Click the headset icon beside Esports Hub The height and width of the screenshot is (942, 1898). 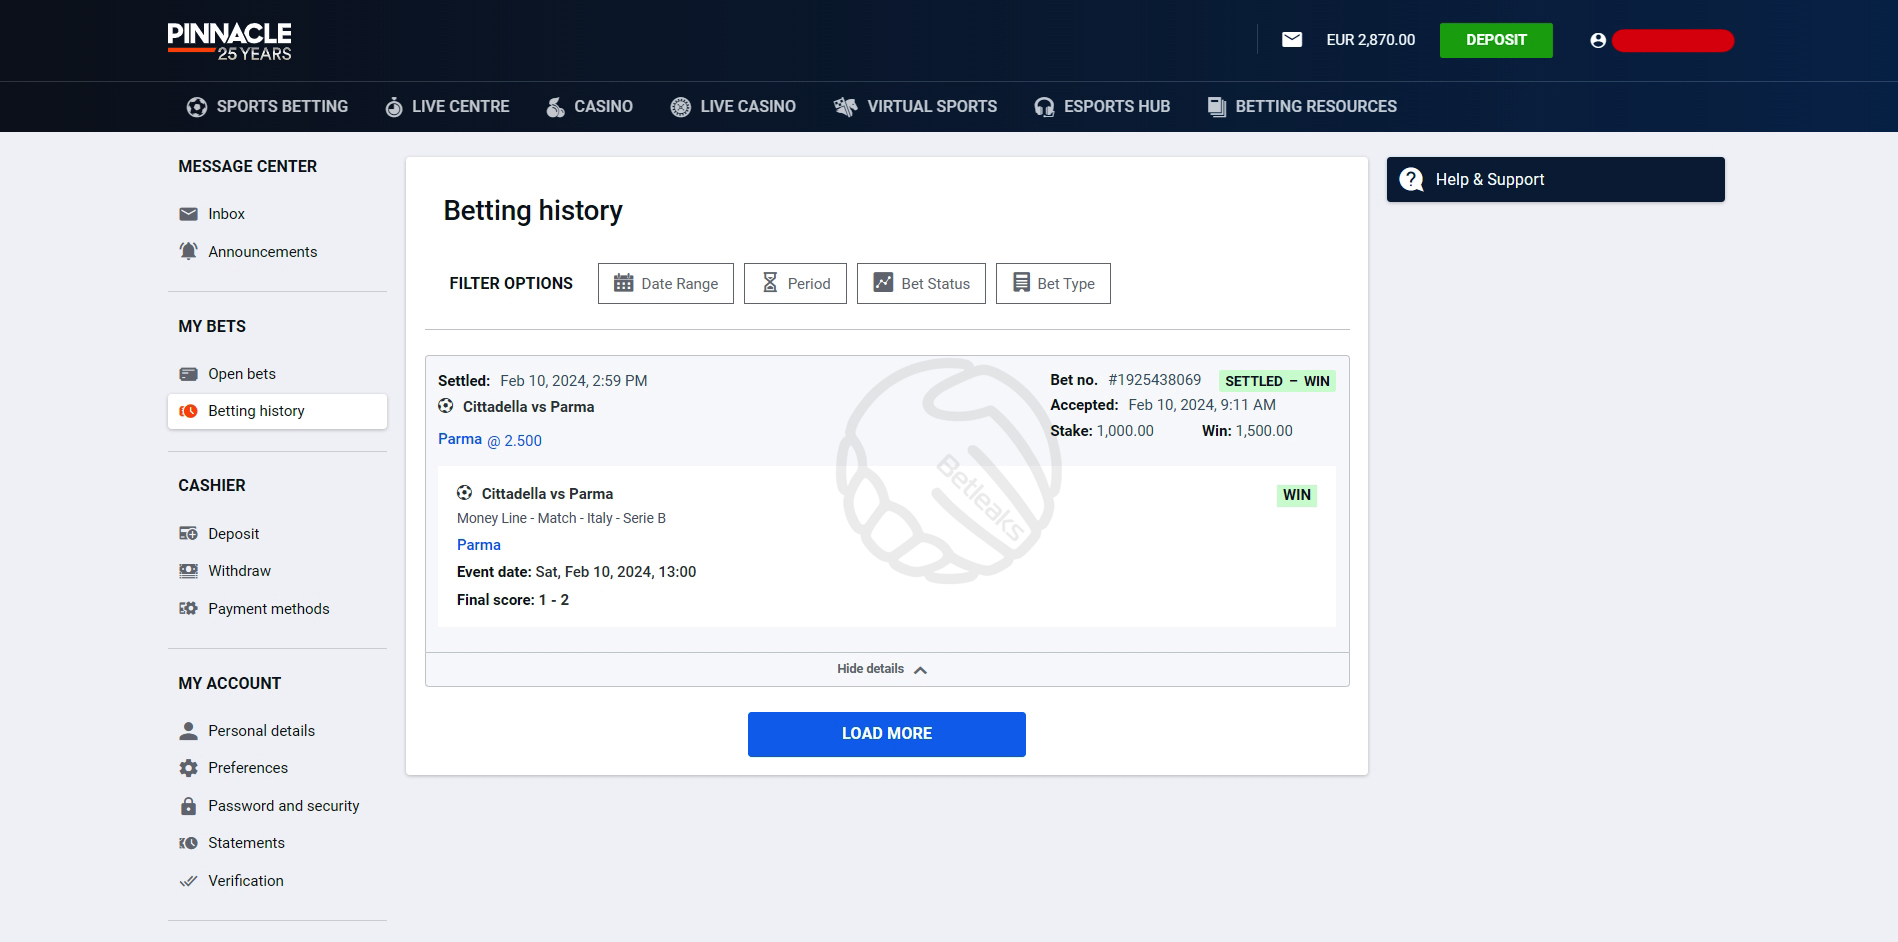tap(1044, 107)
